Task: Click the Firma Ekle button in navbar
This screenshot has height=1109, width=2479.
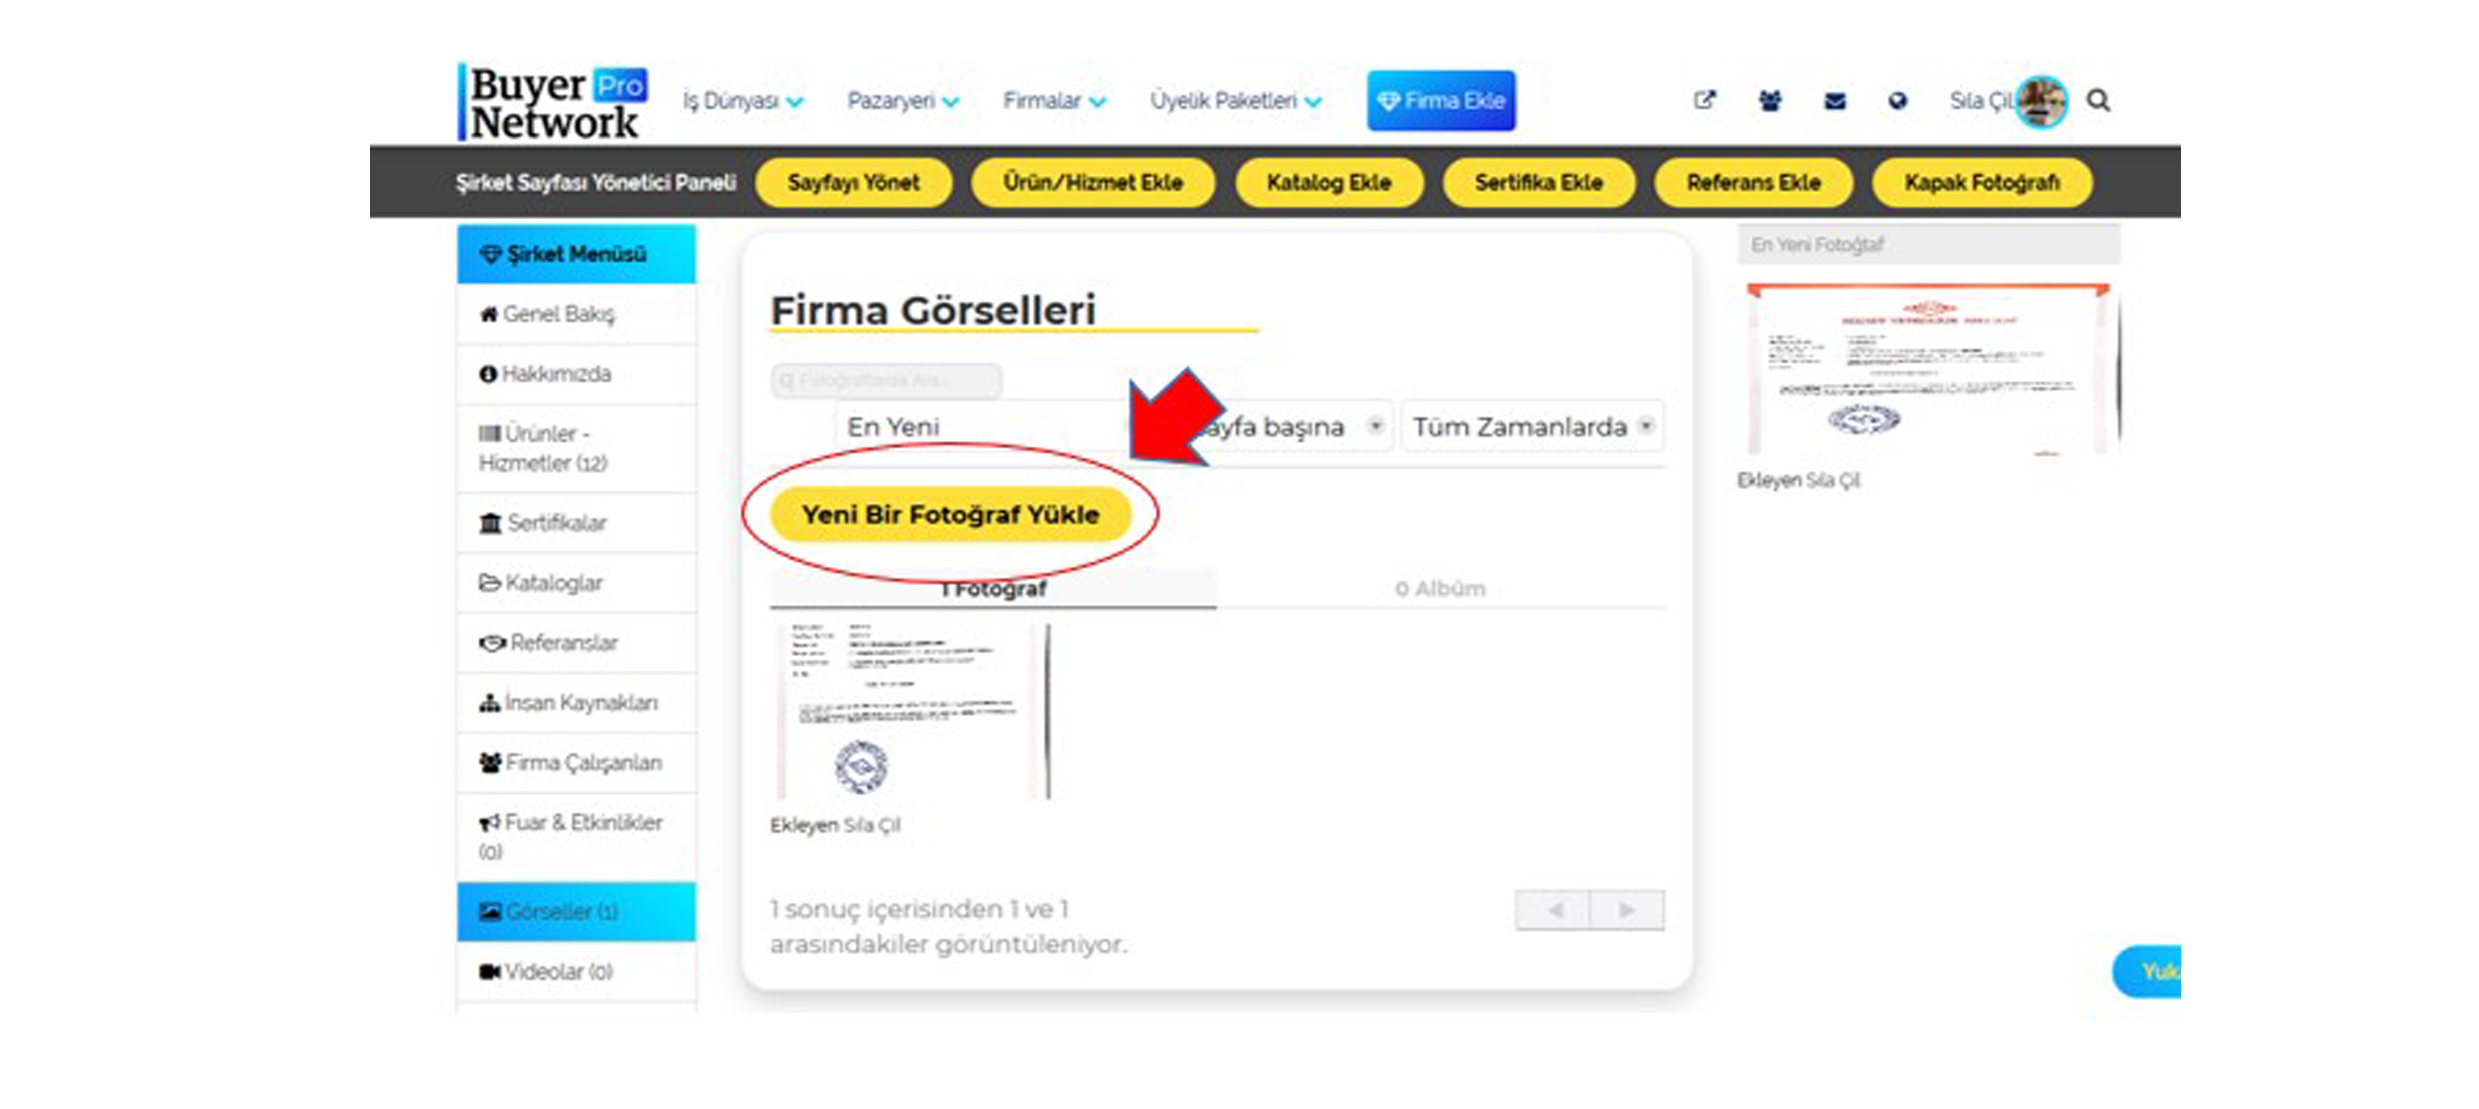Action: tap(1440, 100)
